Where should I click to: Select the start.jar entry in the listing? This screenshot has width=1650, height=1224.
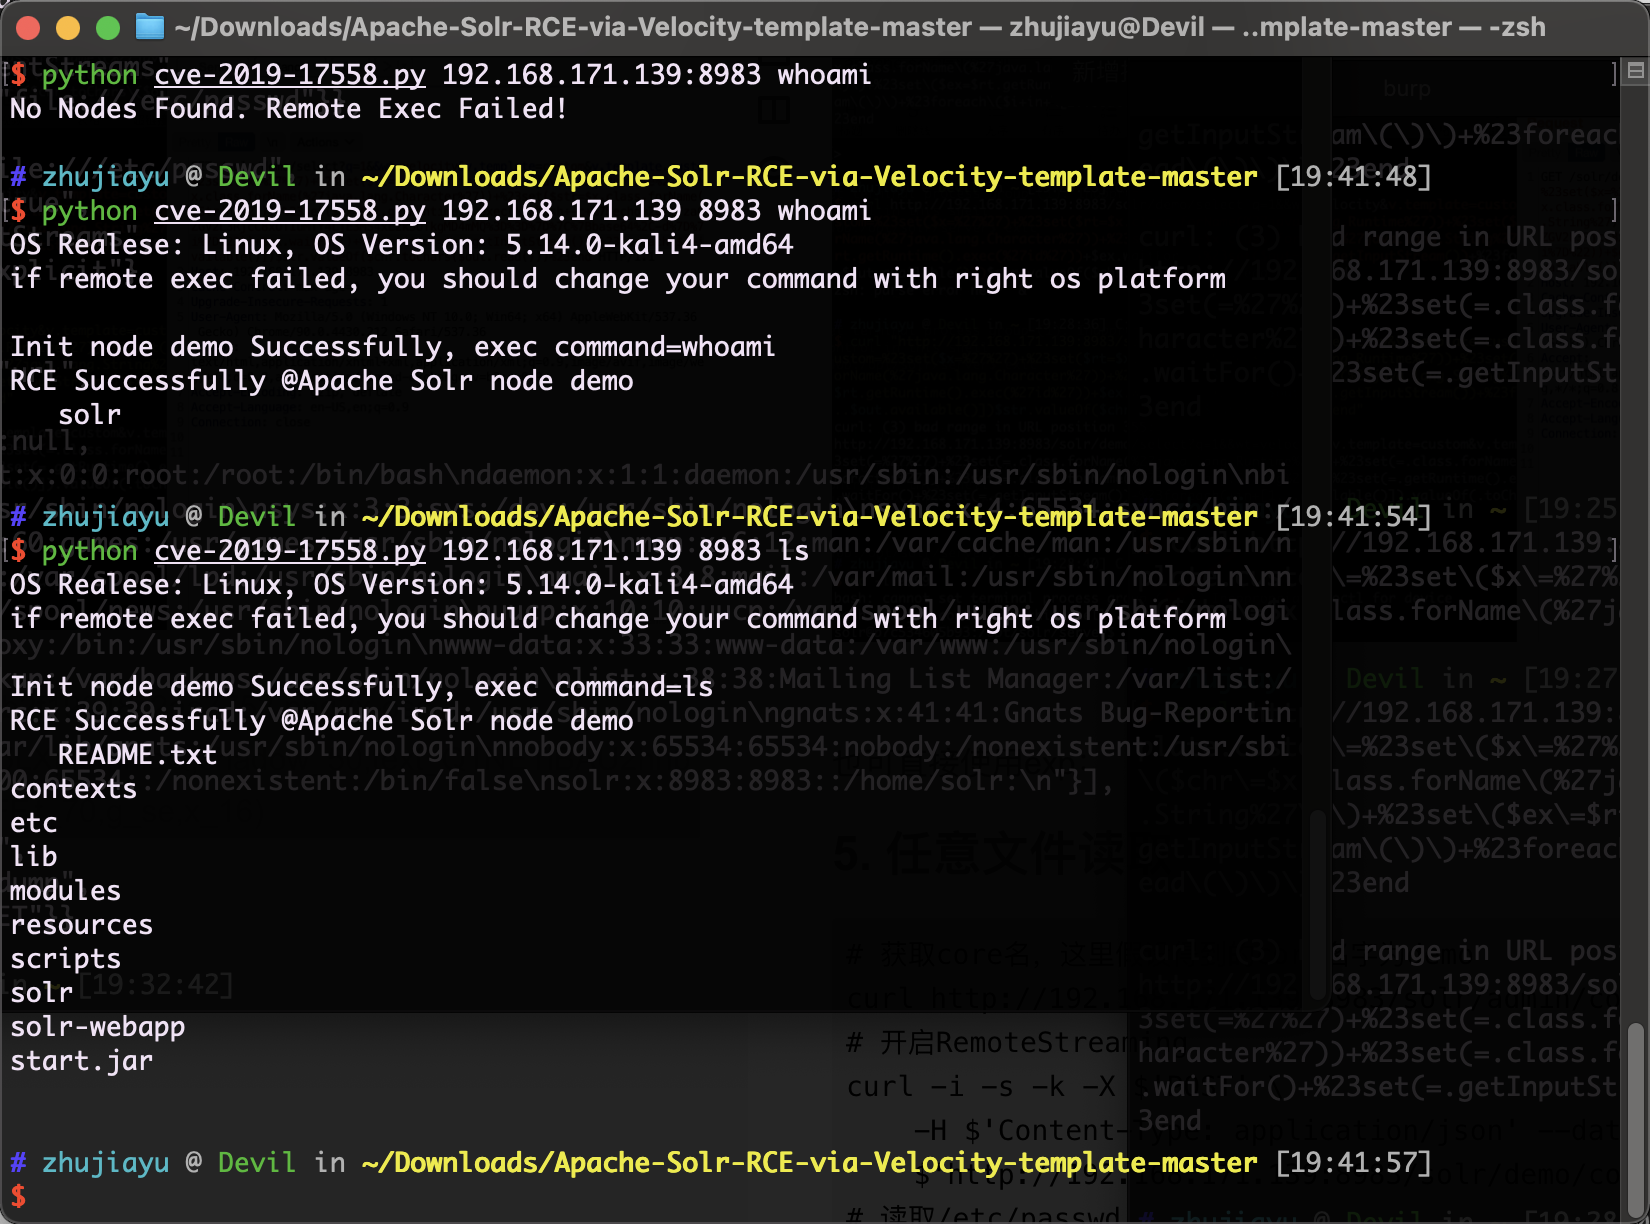tap(82, 1060)
